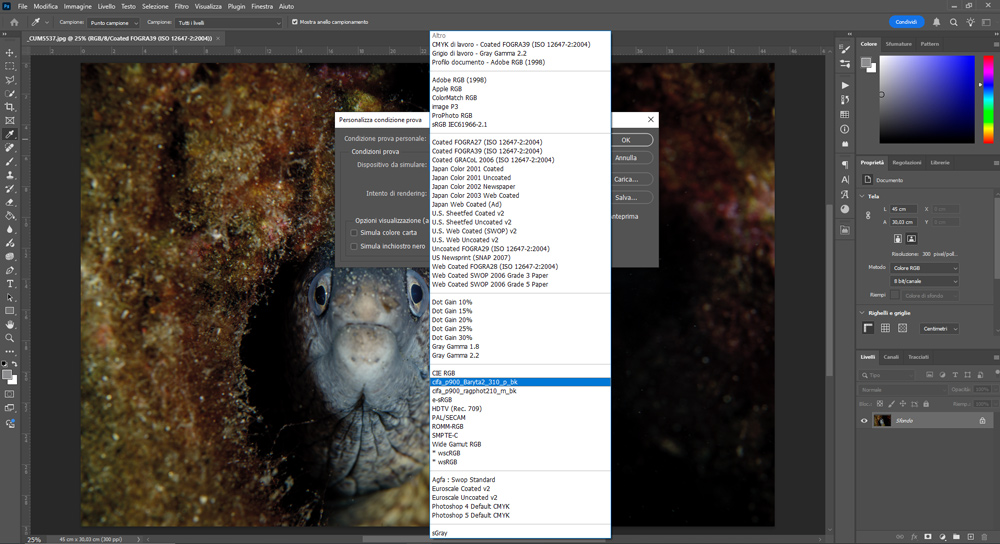This screenshot has height=544, width=1000.
Task: Click the Condividi button
Action: (x=906, y=22)
